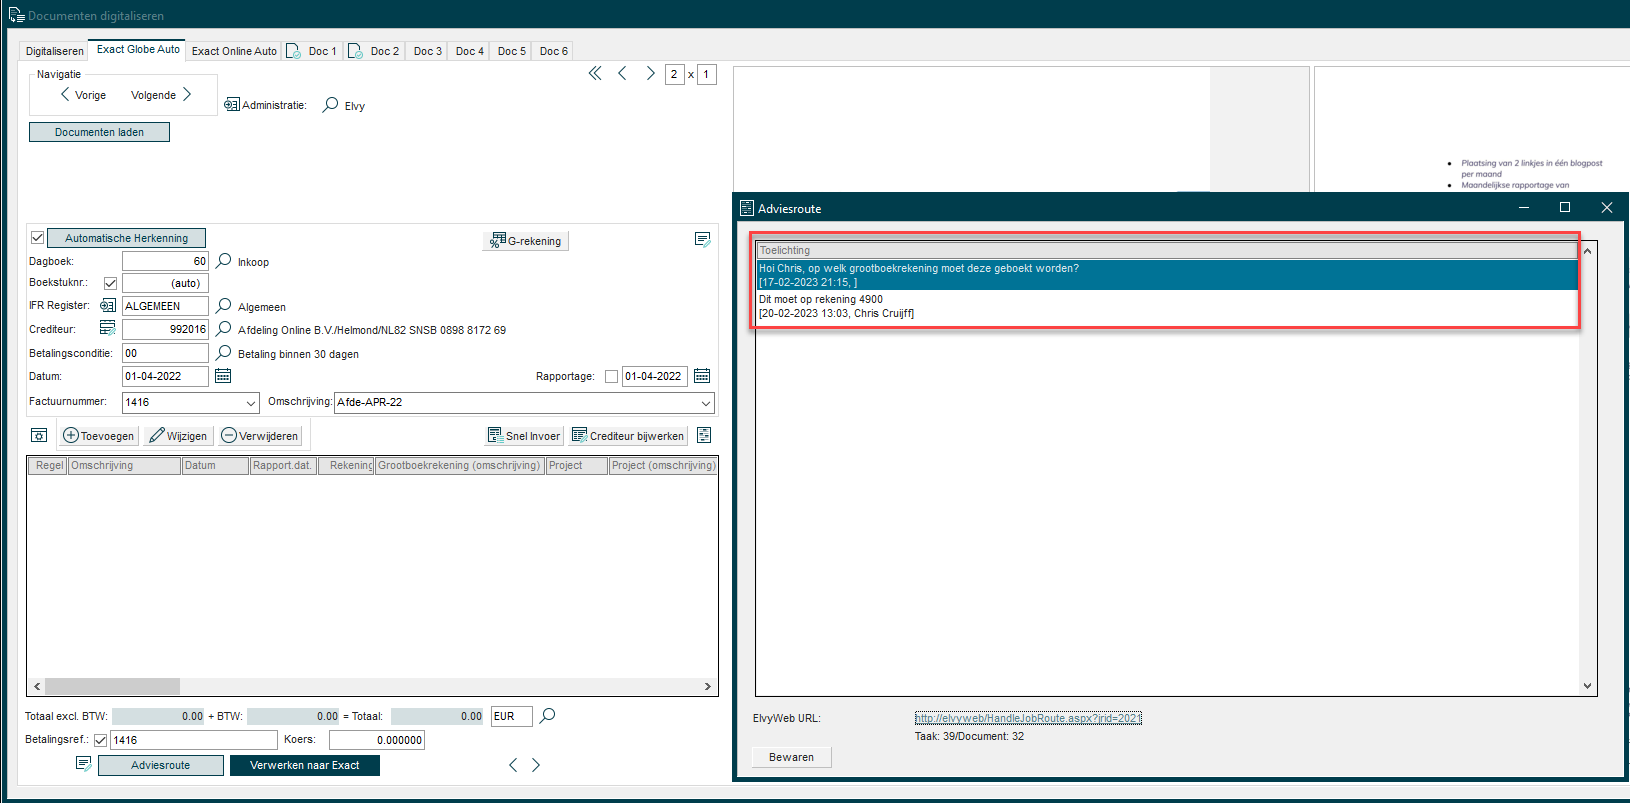
Task: Click the Verwijderen button
Action: 260,435
